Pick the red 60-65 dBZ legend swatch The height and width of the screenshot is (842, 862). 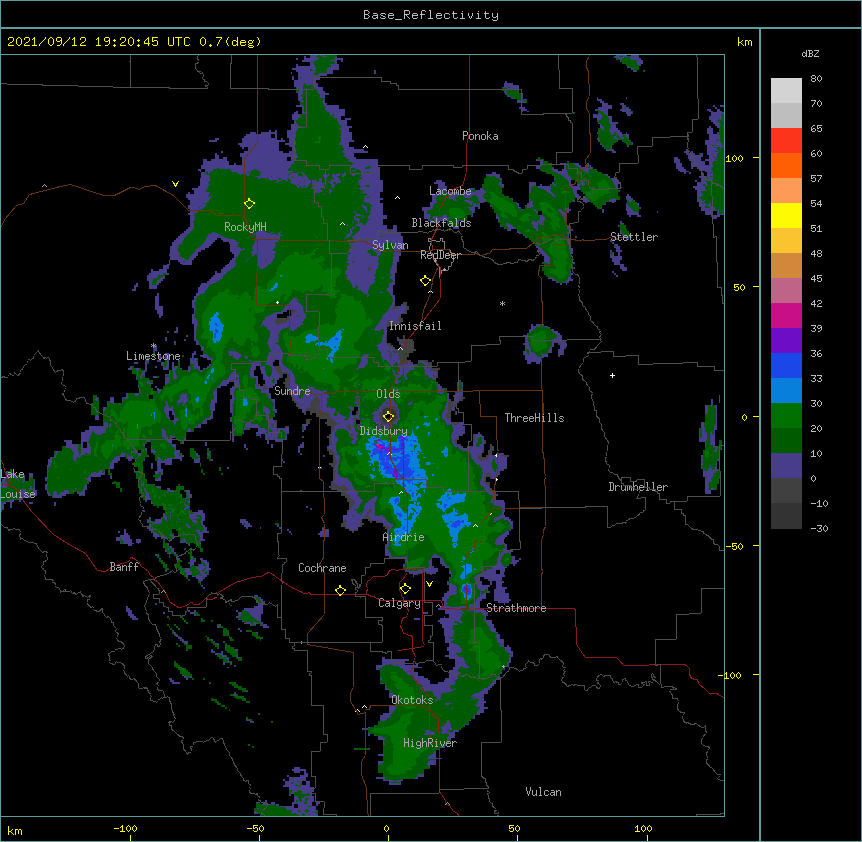coord(786,141)
